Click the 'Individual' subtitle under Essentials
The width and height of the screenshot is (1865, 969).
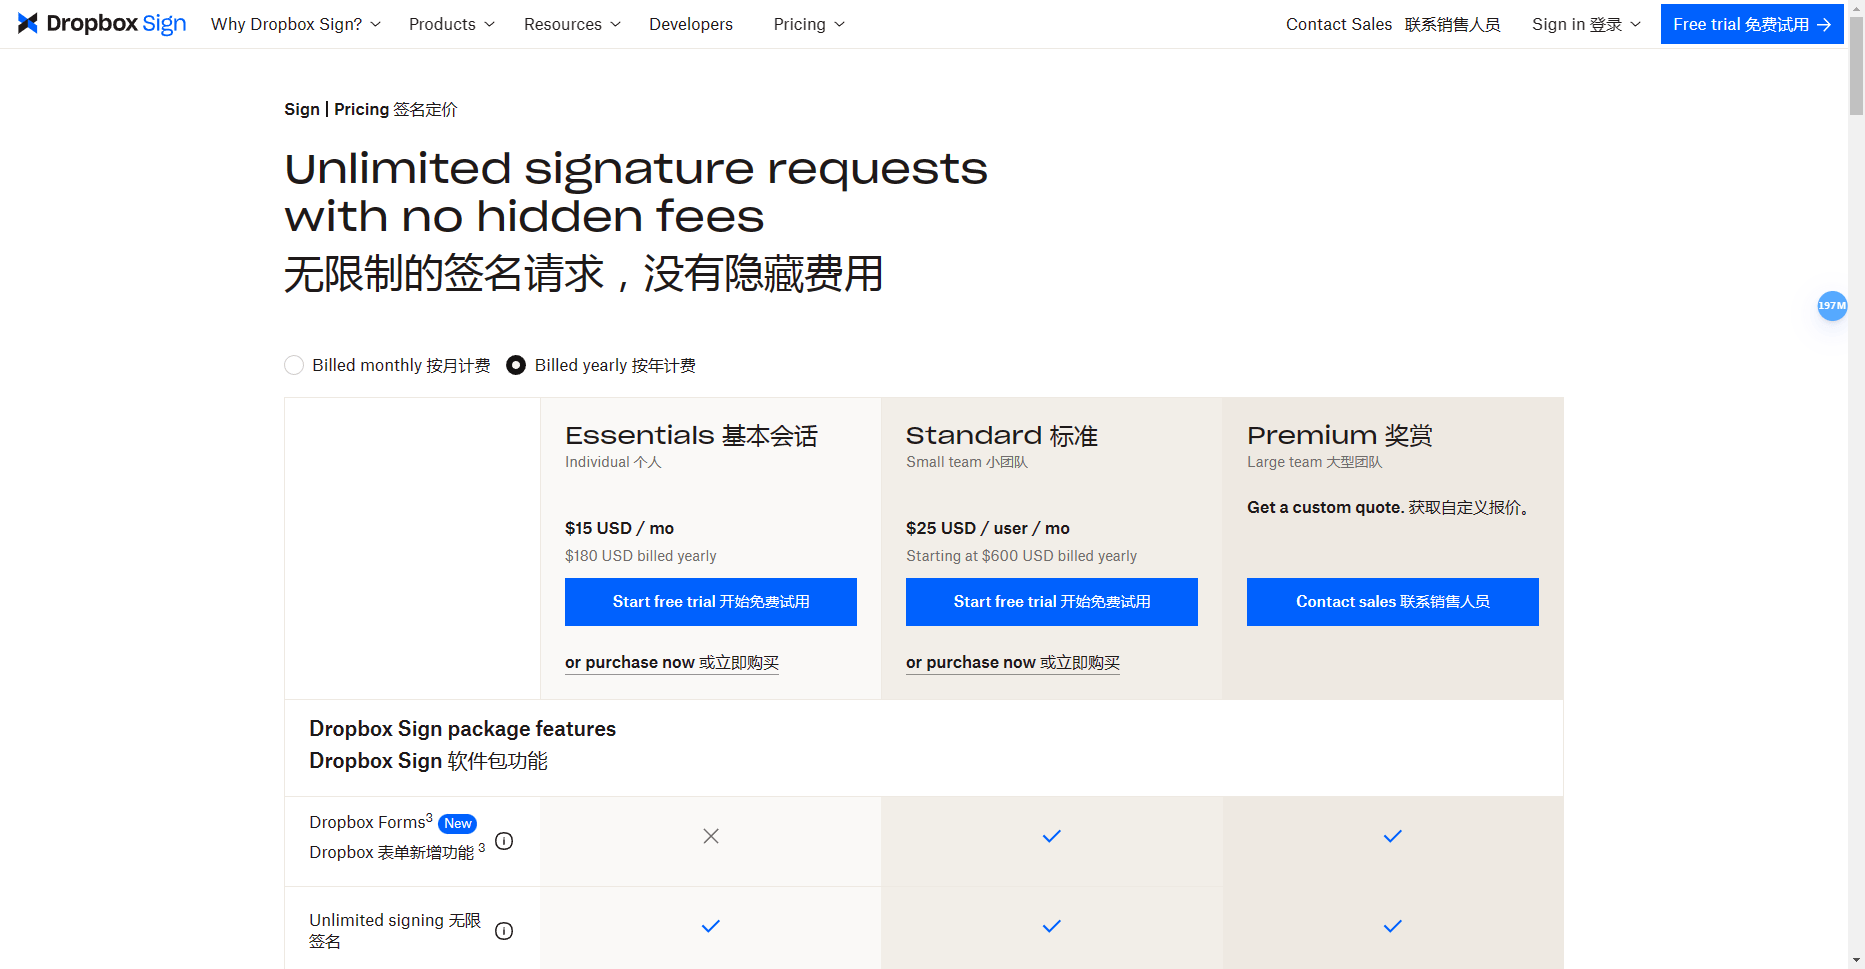[x=613, y=462]
